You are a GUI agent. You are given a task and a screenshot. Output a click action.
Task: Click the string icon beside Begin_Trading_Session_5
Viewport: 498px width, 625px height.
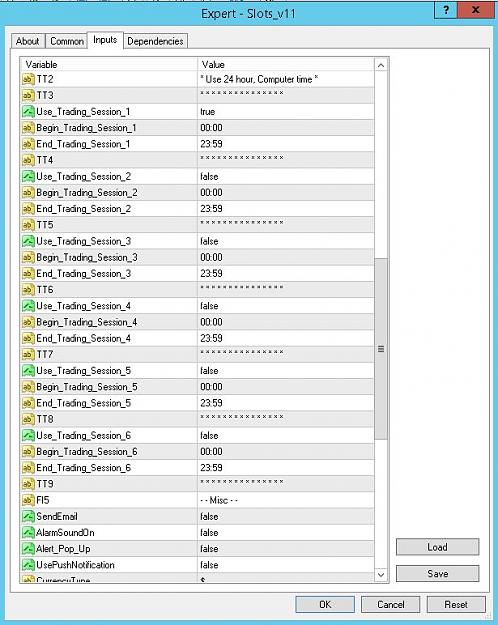click(x=28, y=387)
